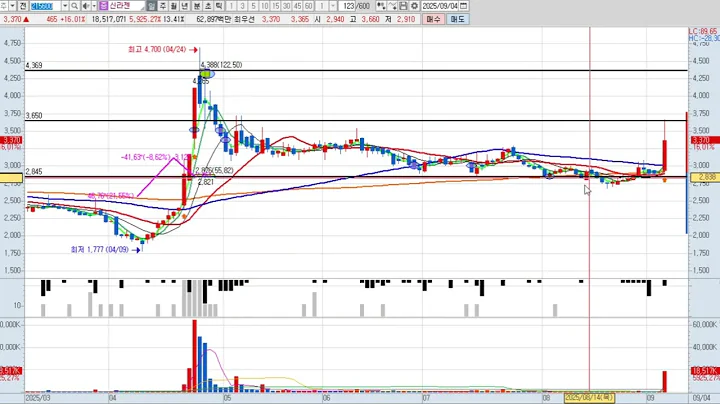The width and height of the screenshot is (720, 404).
Task: Click the 2,845 horizontal line label
Action: (x=34, y=172)
